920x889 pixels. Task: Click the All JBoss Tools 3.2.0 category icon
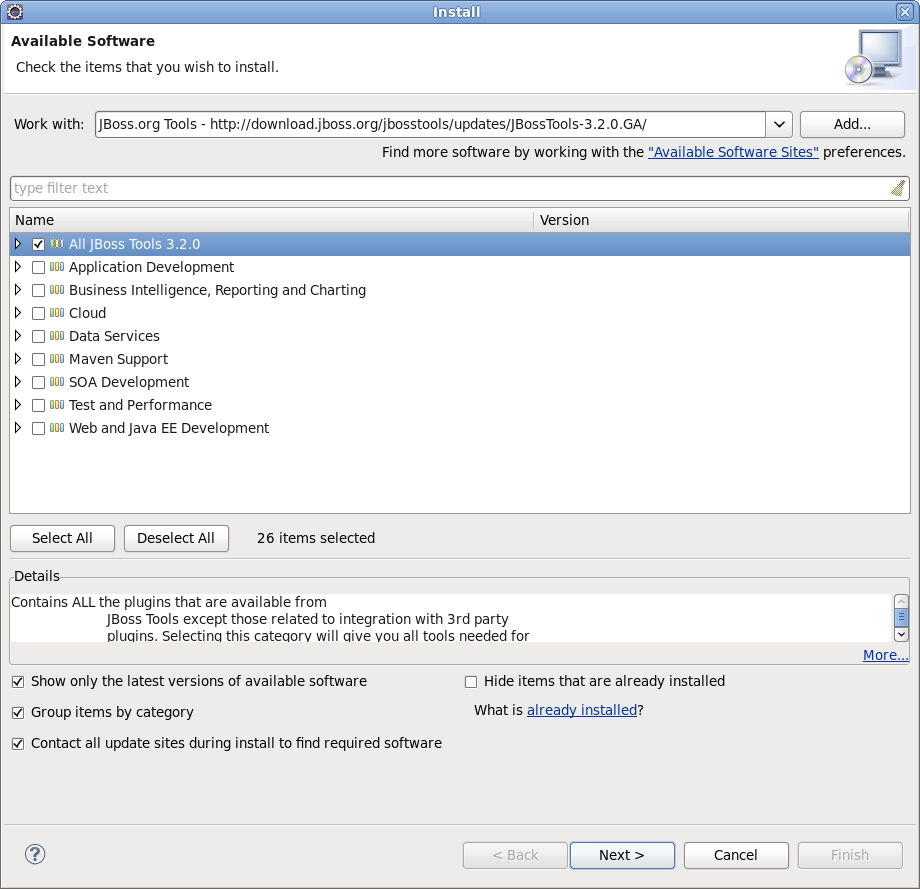point(56,243)
